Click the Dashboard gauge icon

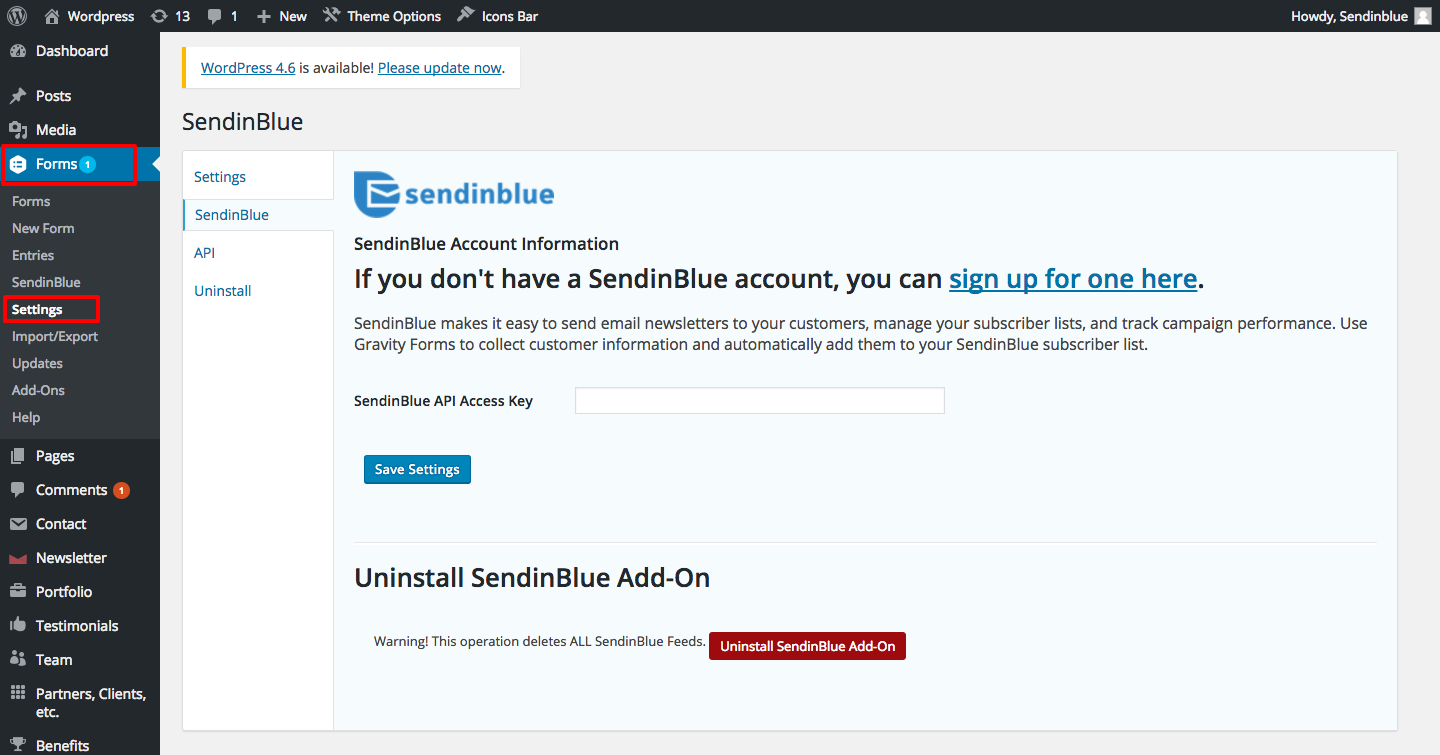[18, 51]
